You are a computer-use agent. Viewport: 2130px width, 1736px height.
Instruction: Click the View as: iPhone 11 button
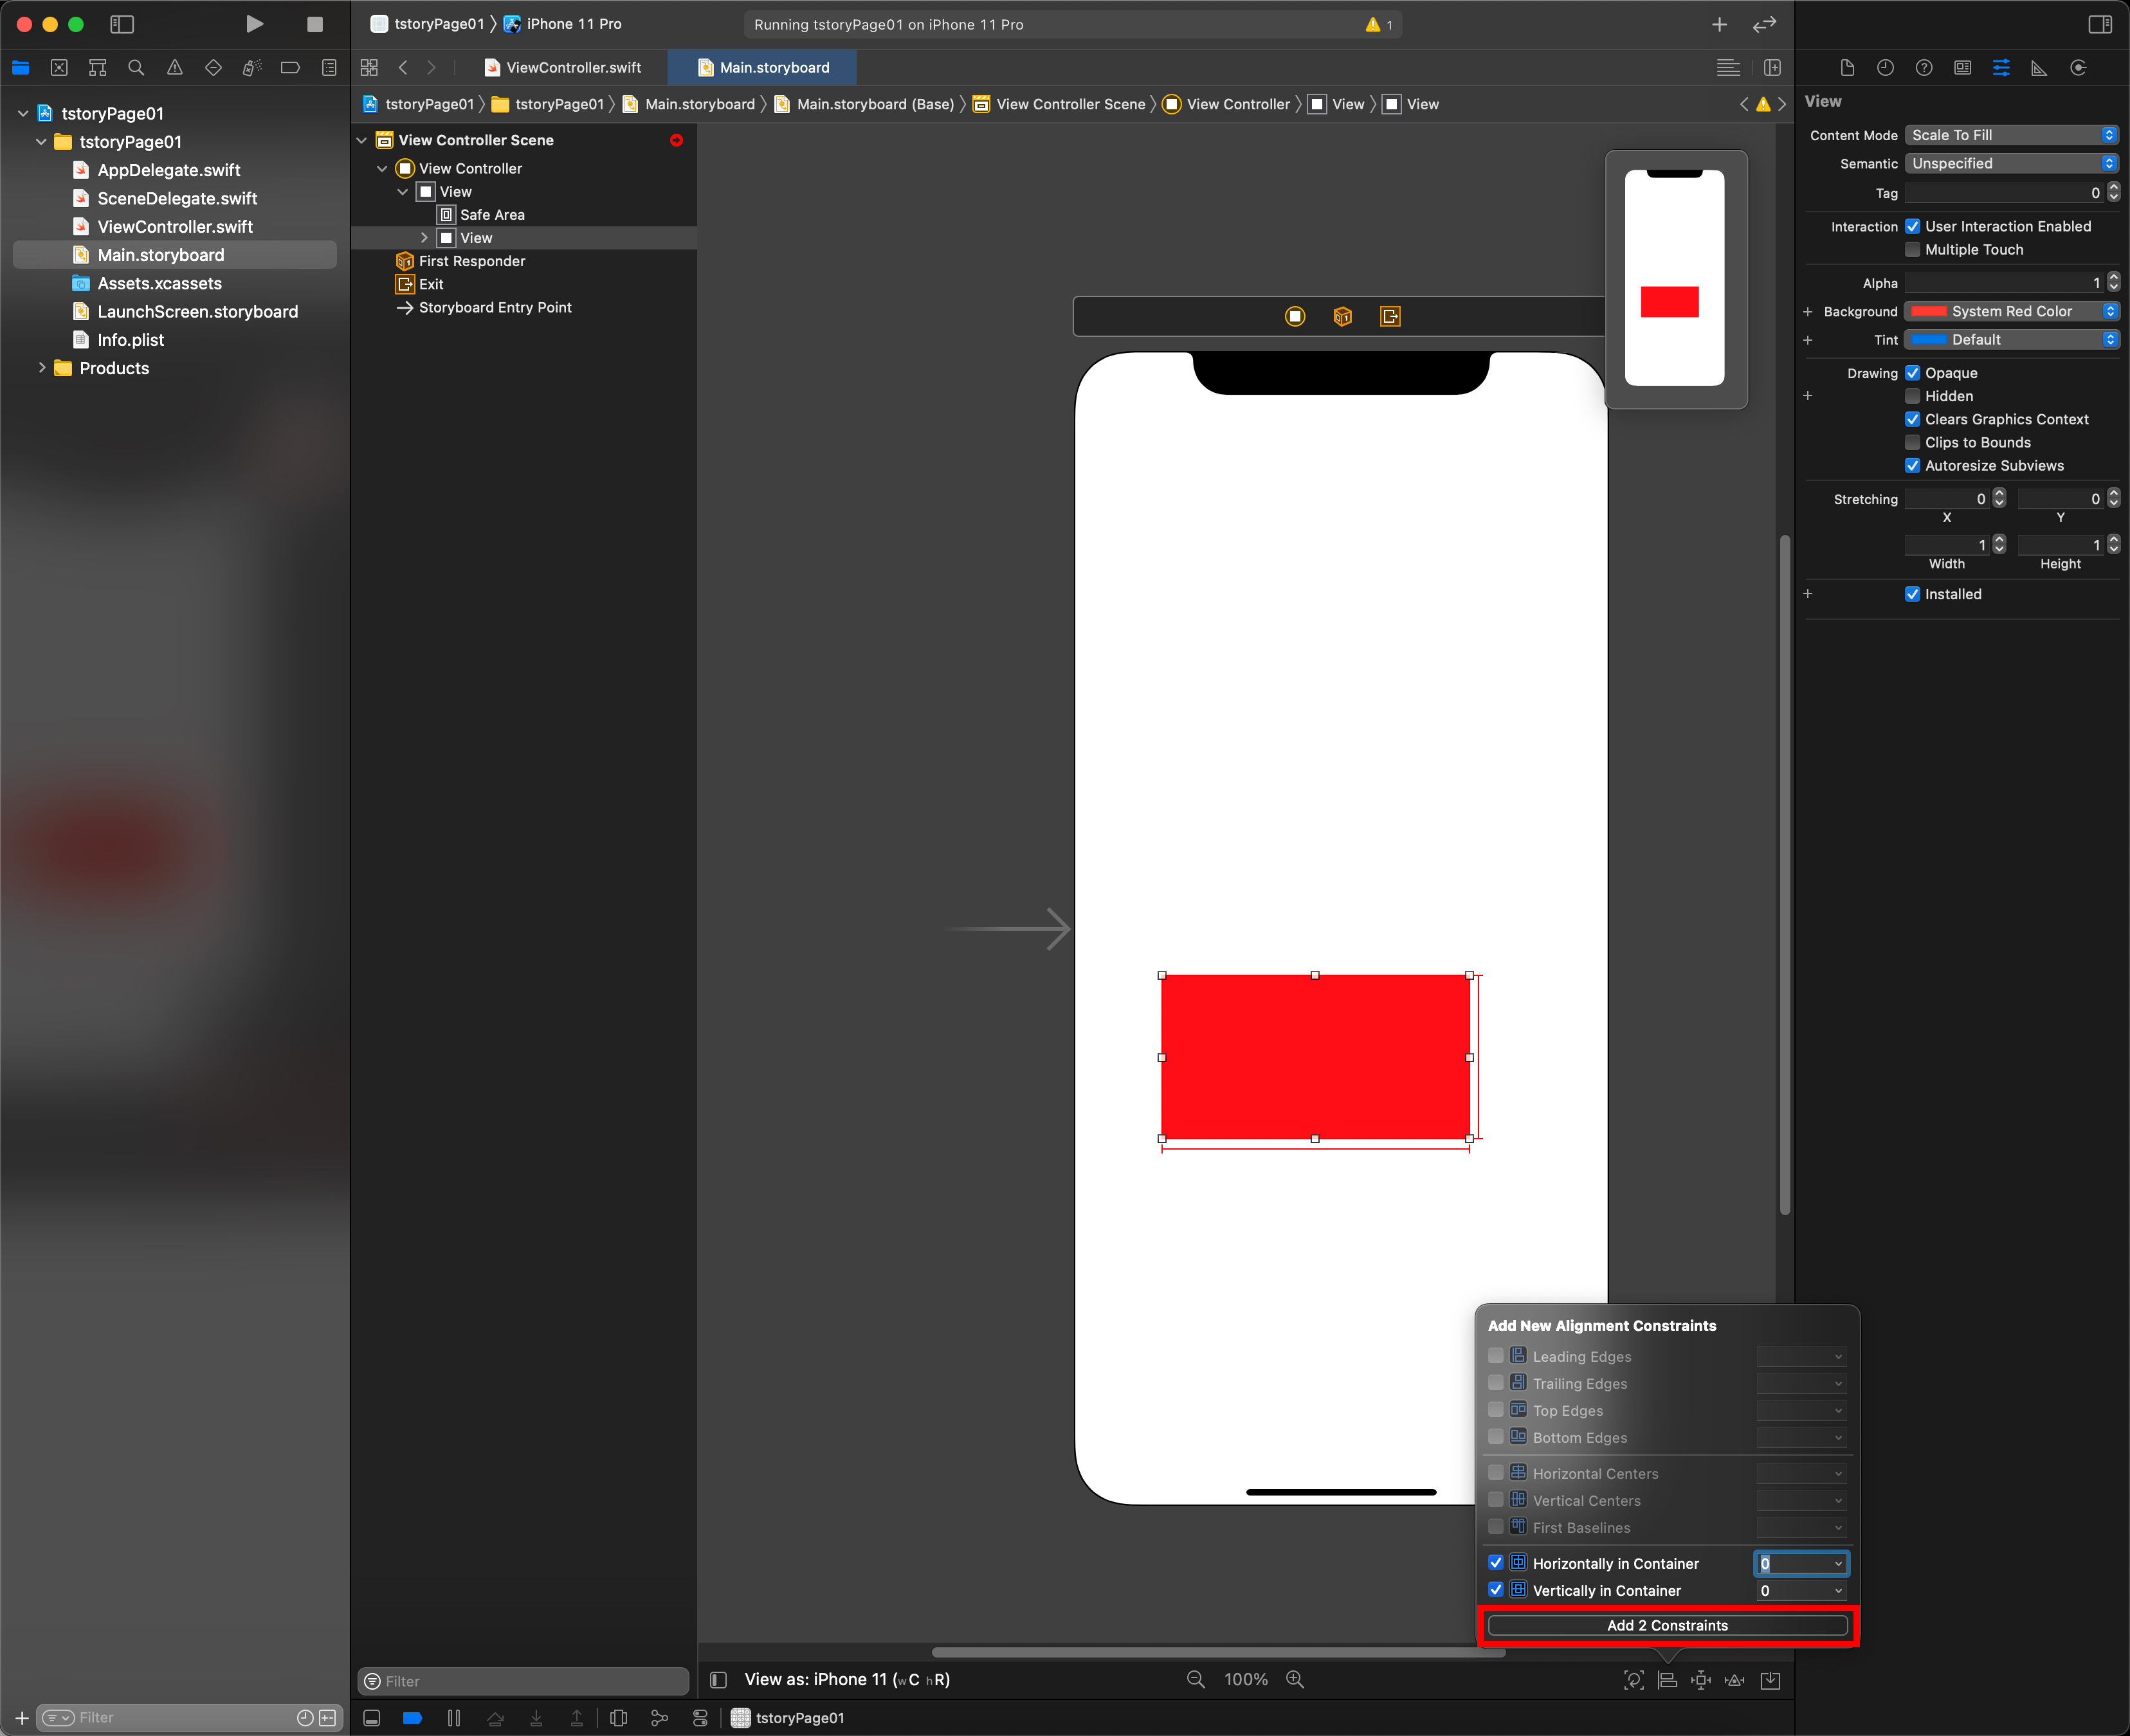pos(846,1680)
